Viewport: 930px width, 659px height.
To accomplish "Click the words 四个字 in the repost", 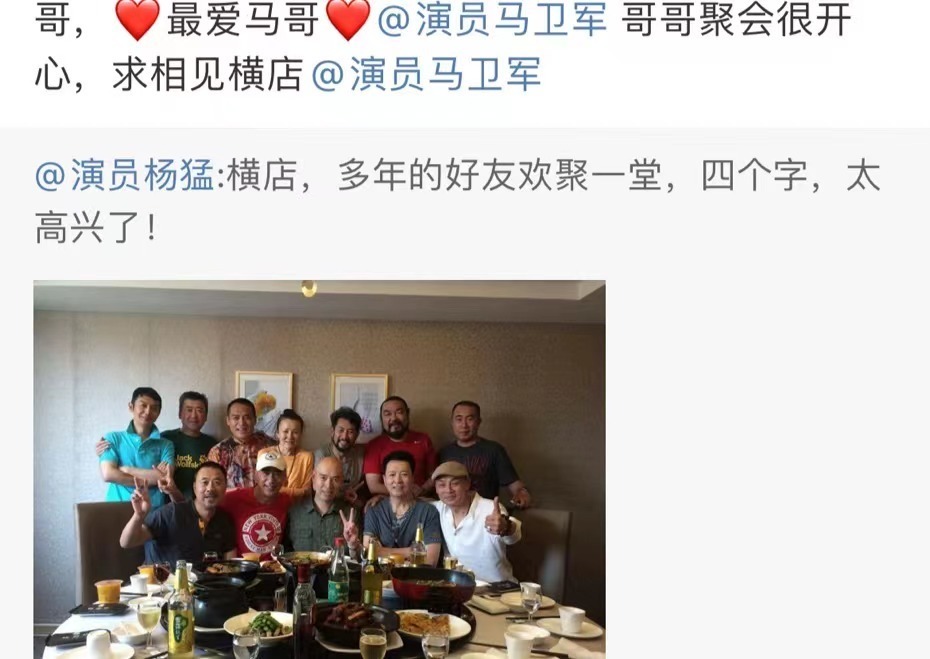I will pyautogui.click(x=754, y=176).
